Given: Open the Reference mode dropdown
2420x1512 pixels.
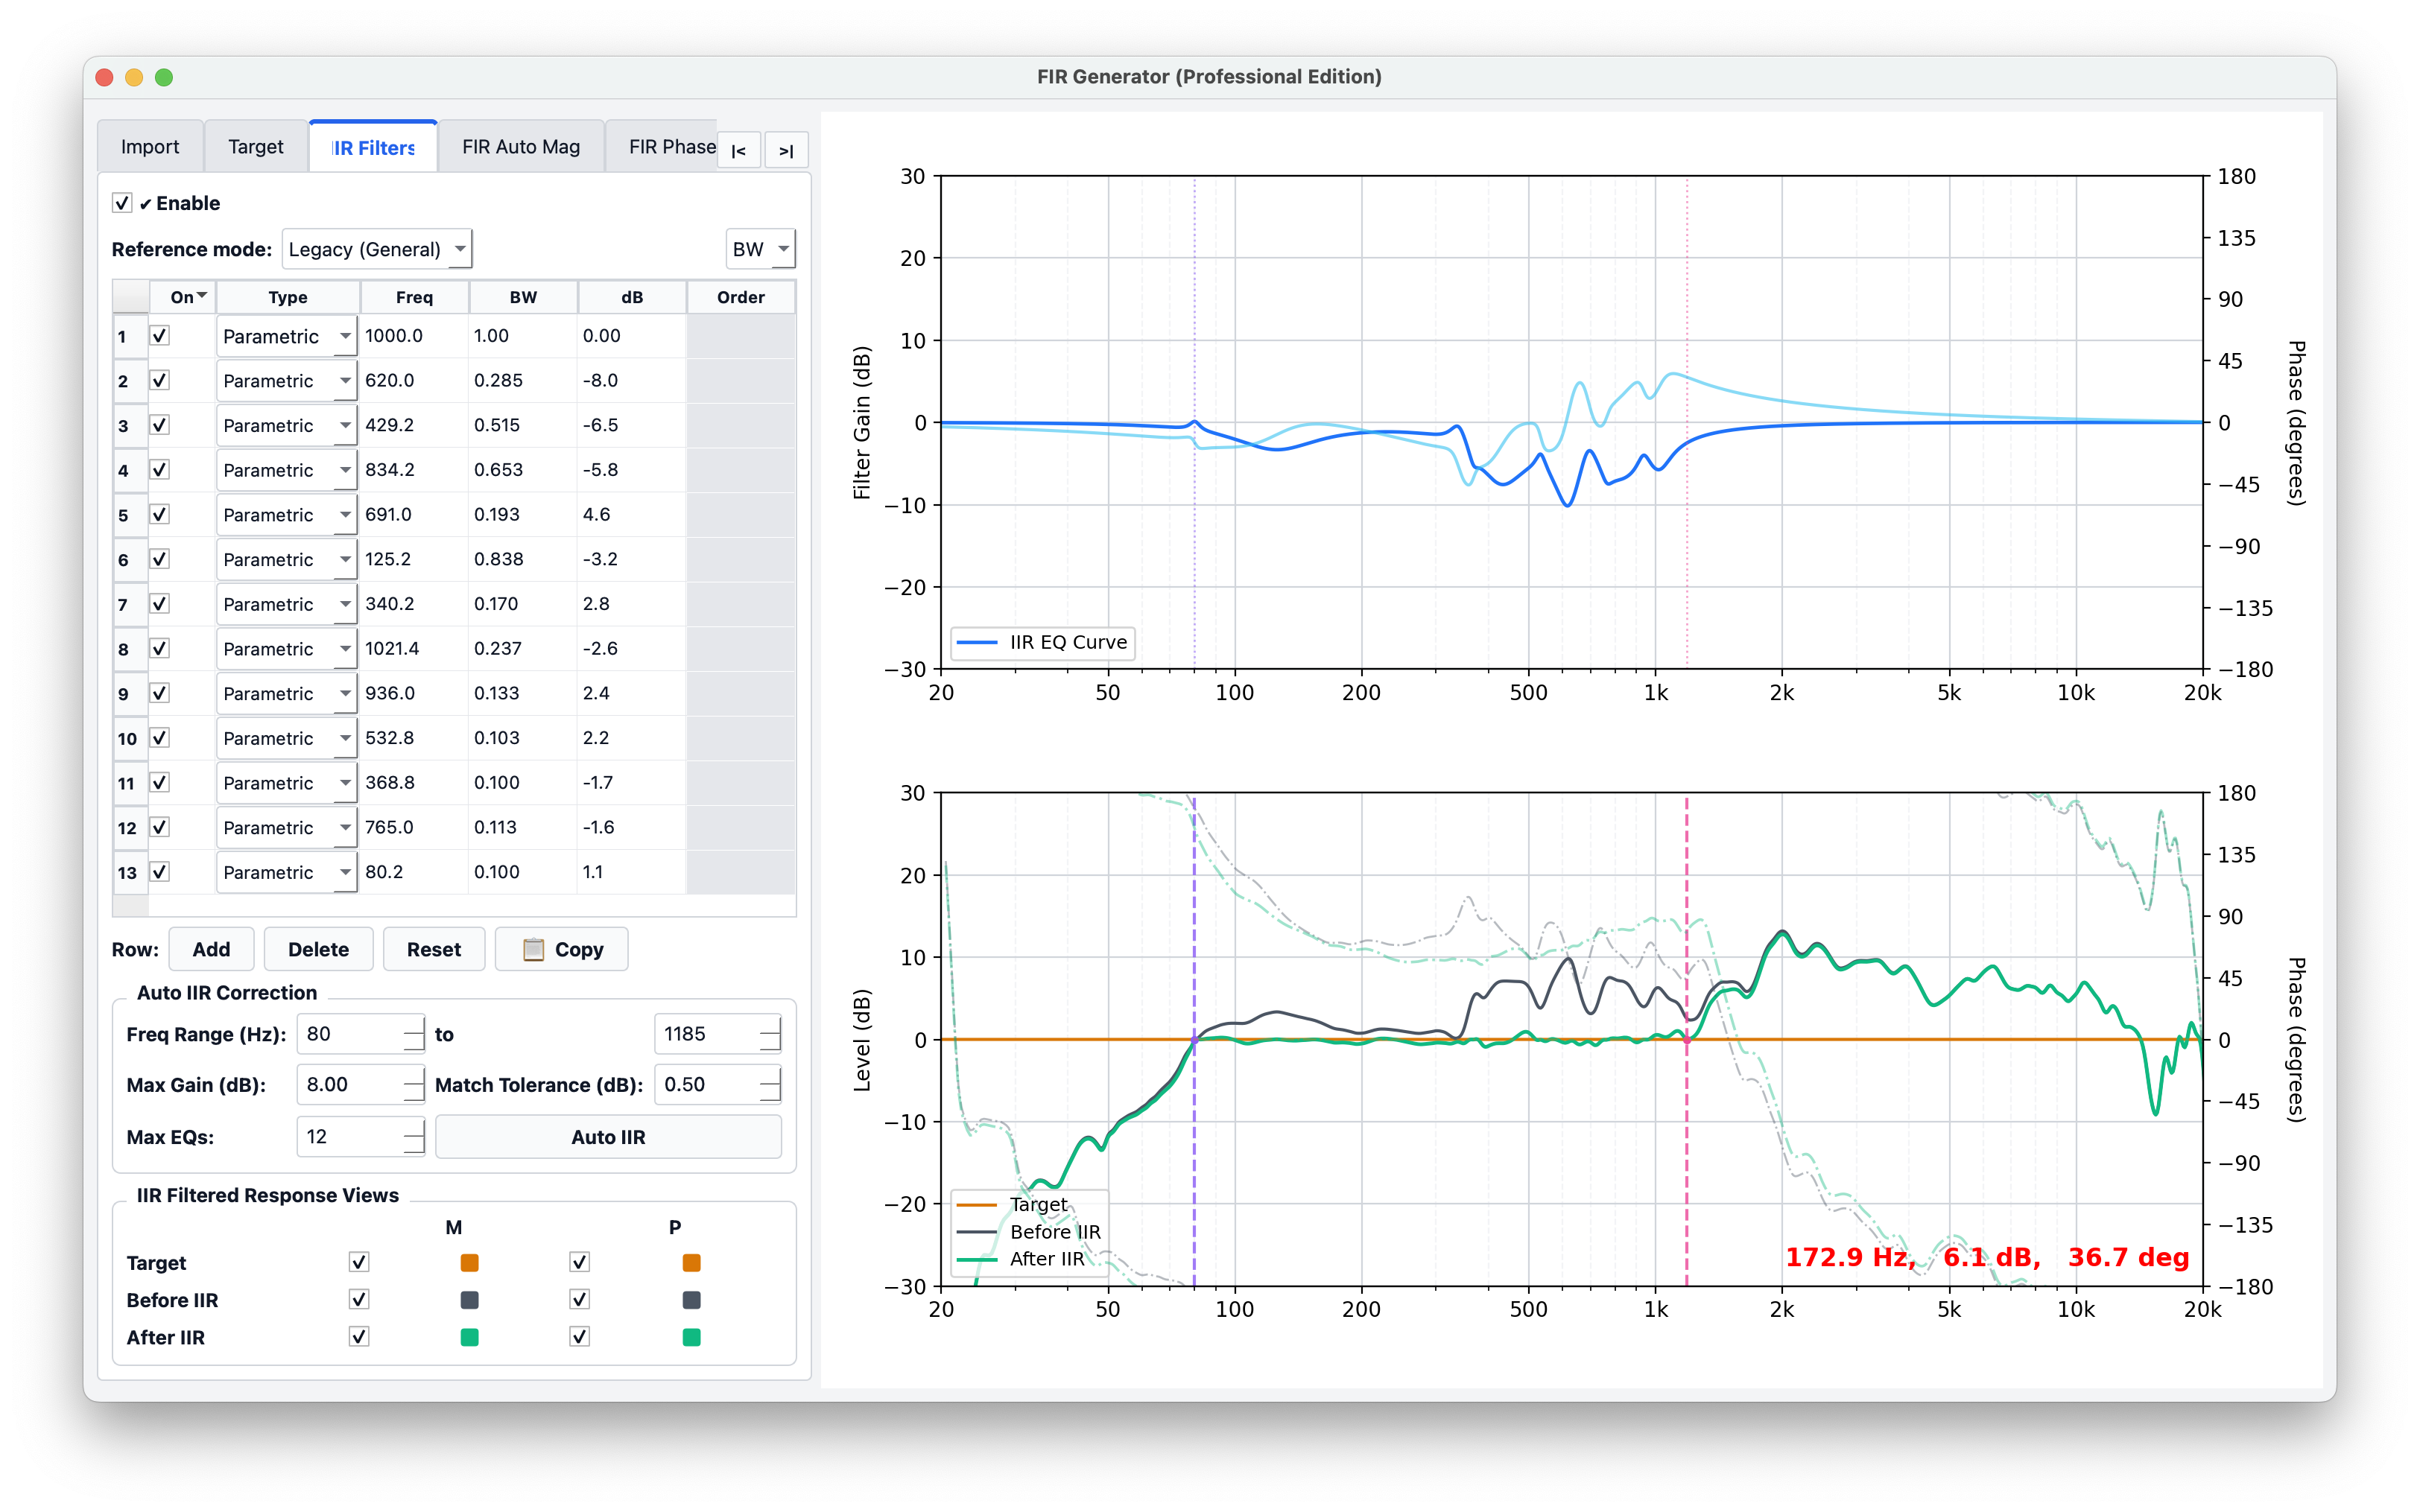Looking at the screenshot, I should 377,249.
